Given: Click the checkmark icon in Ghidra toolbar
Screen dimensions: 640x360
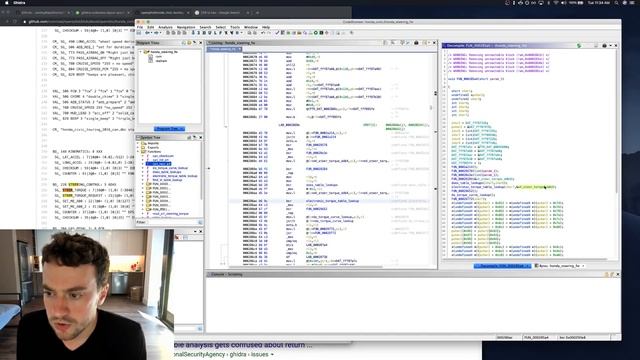Looking at the screenshot, I should 277,33.
